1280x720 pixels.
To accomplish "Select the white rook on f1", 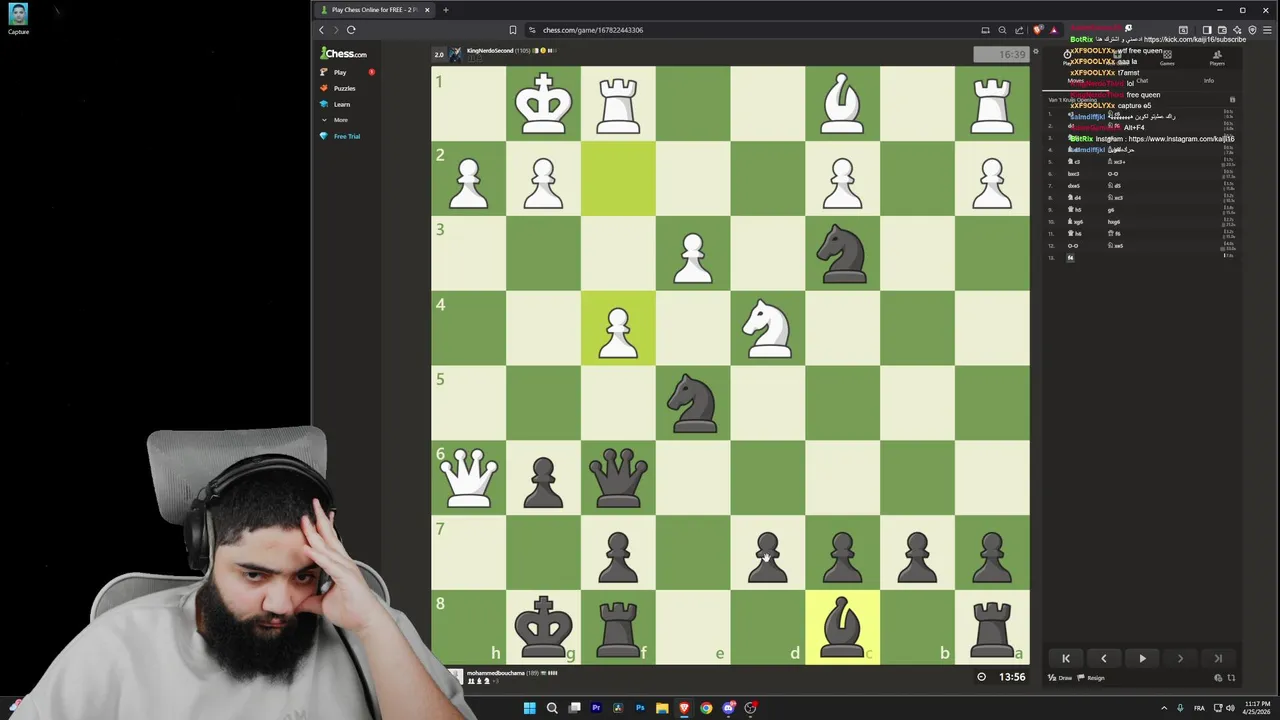I will coord(618,104).
